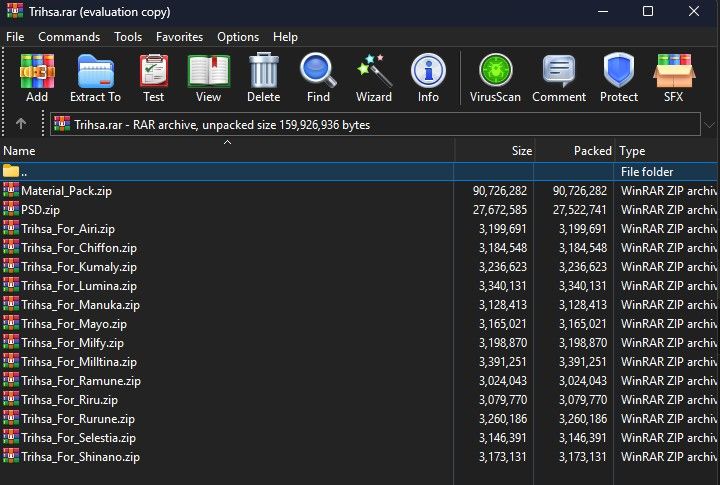Click icon beside Trihsa_For_Kumaly.zip
Screen dimensions: 720x485
11,266
